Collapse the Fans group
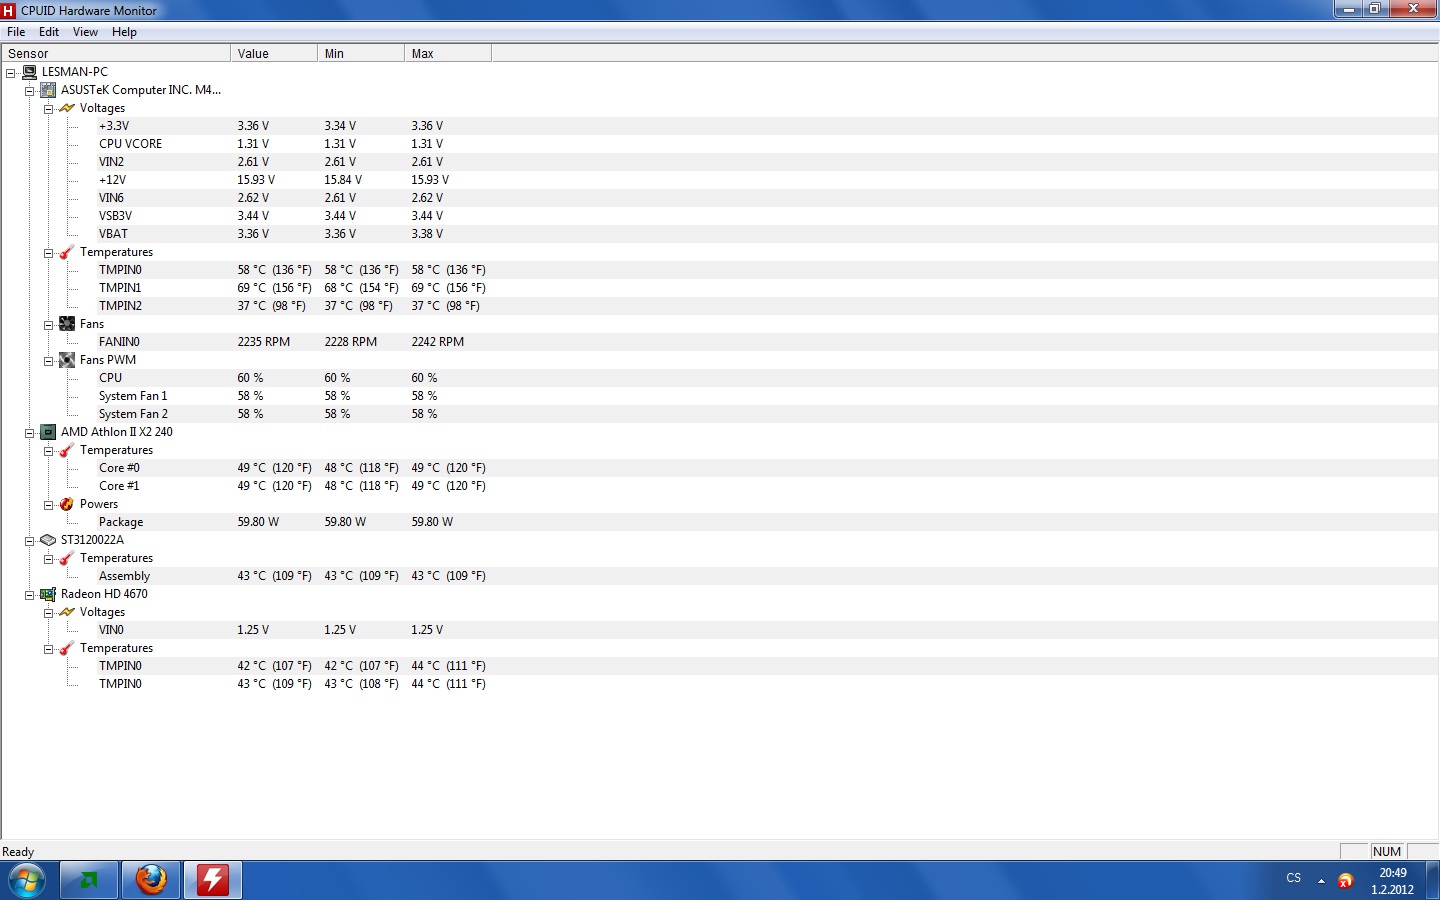The image size is (1440, 900). point(48,325)
